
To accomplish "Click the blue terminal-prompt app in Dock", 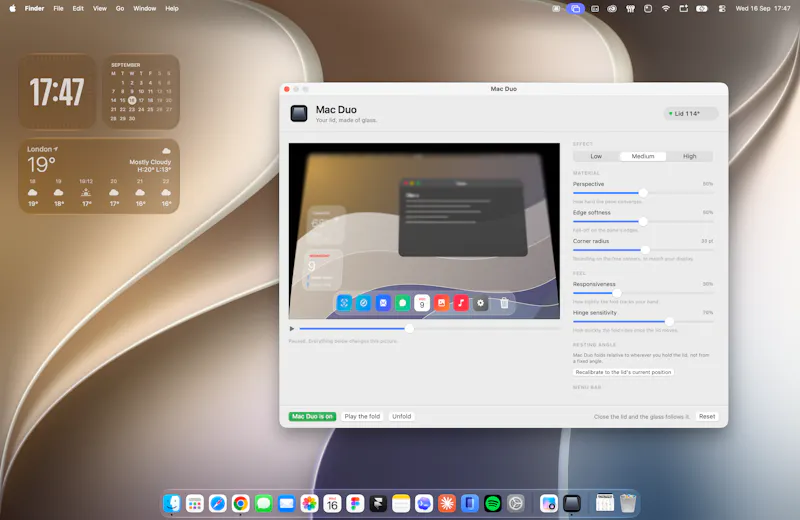I will tap(424, 504).
